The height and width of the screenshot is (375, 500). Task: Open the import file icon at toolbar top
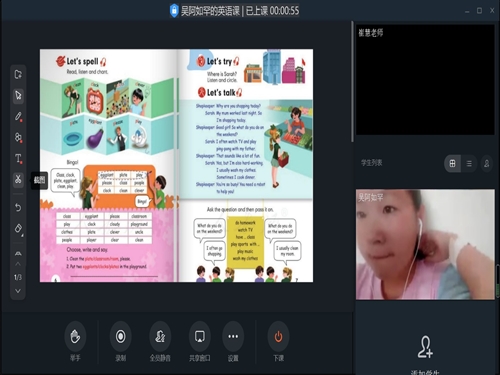(18, 74)
